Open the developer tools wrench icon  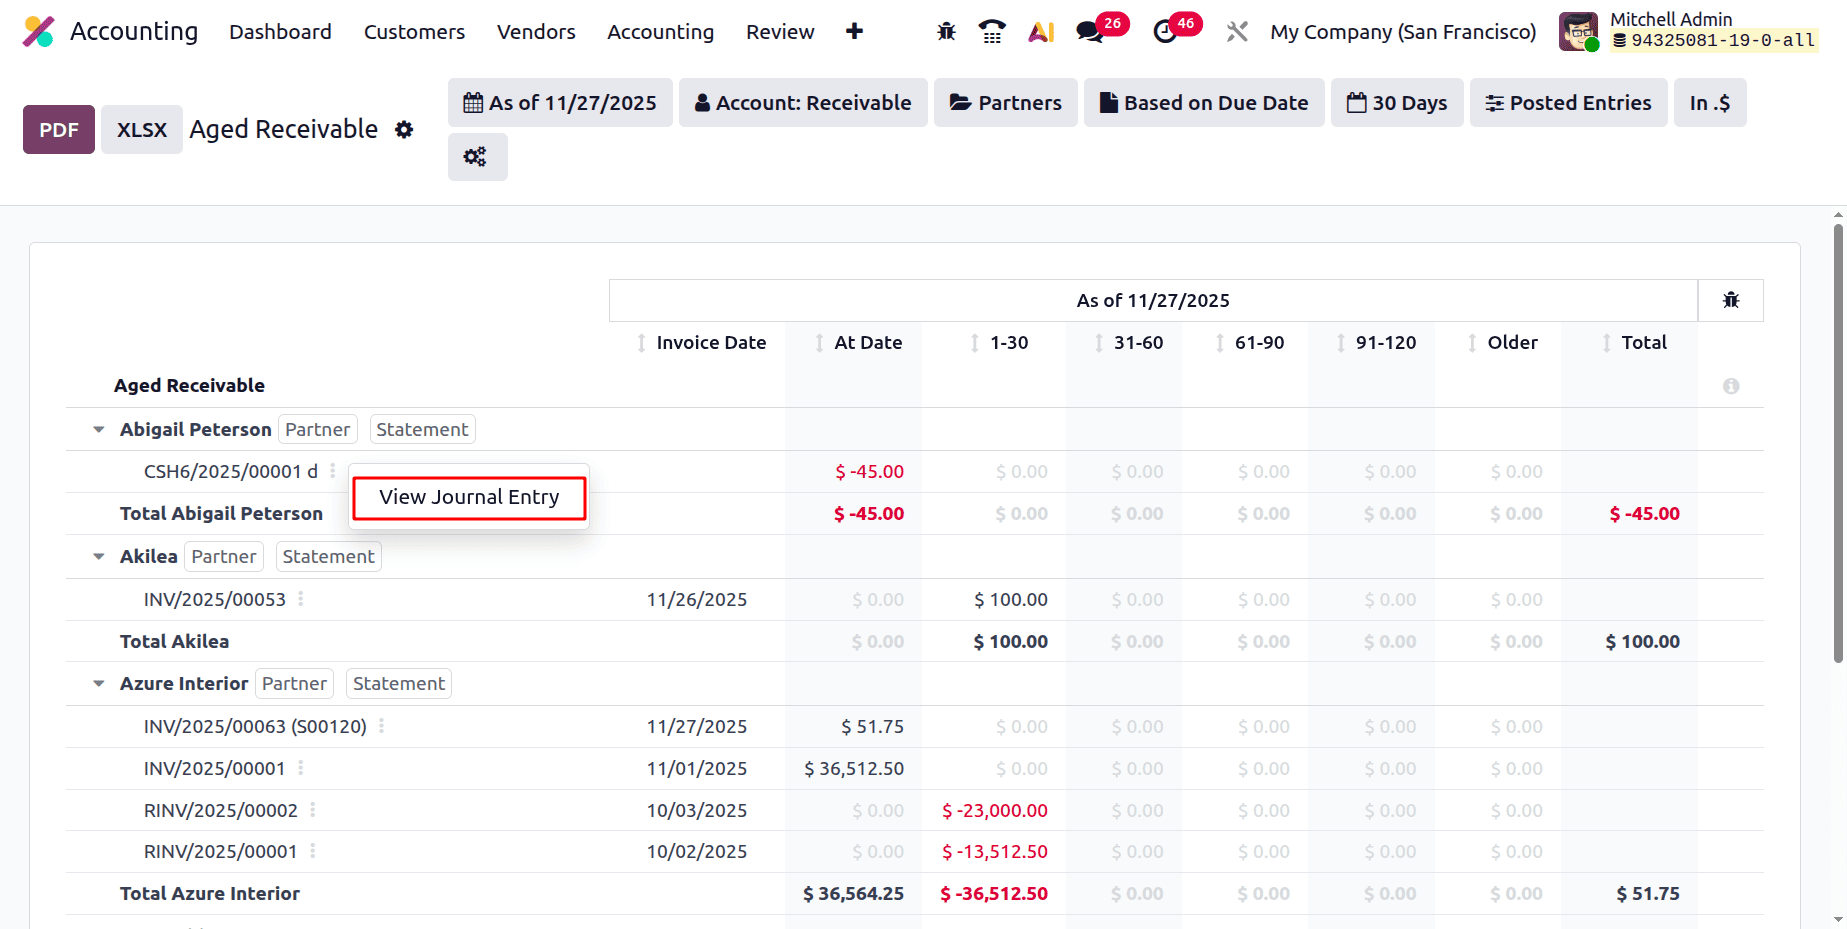(x=1237, y=32)
